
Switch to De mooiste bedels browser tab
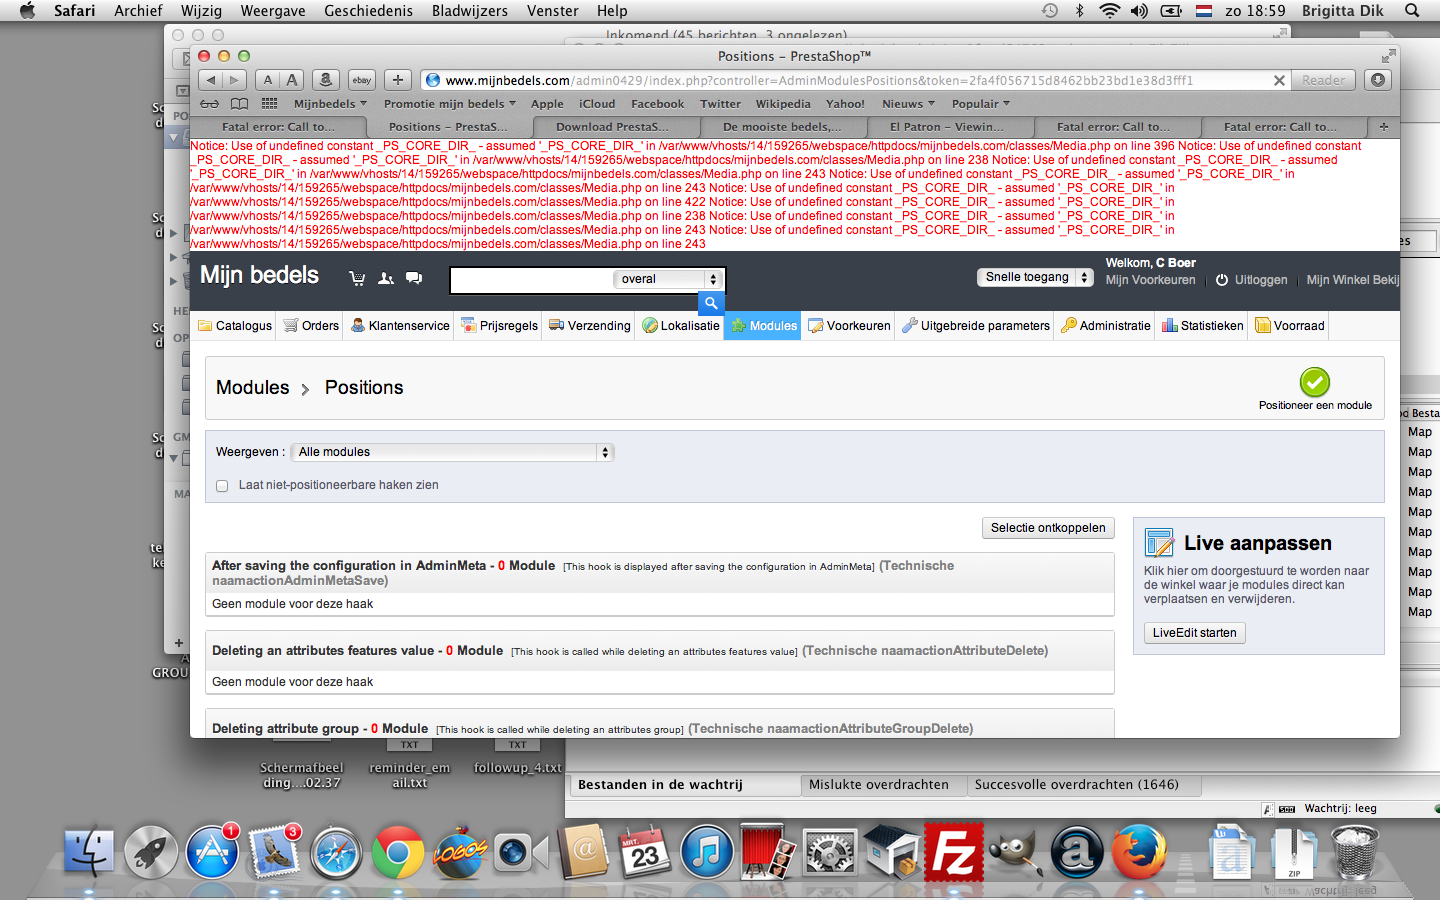click(x=781, y=127)
